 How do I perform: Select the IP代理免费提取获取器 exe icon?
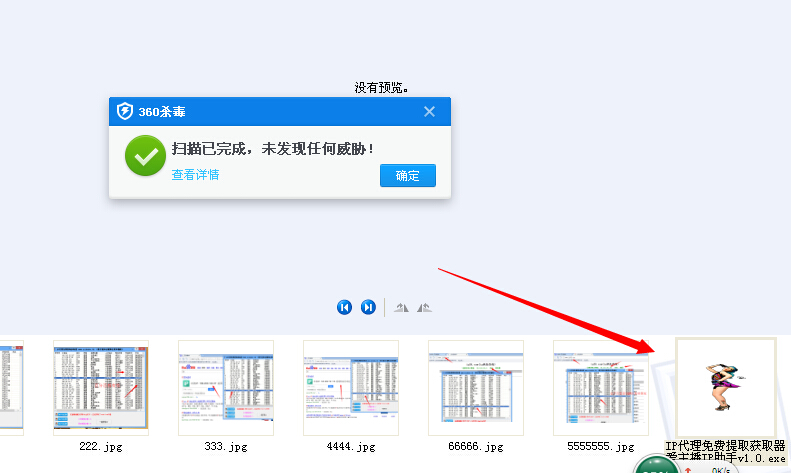coord(726,387)
